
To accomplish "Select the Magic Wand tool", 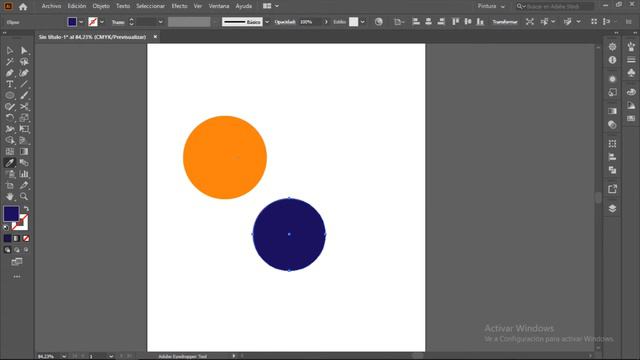I will 10,62.
